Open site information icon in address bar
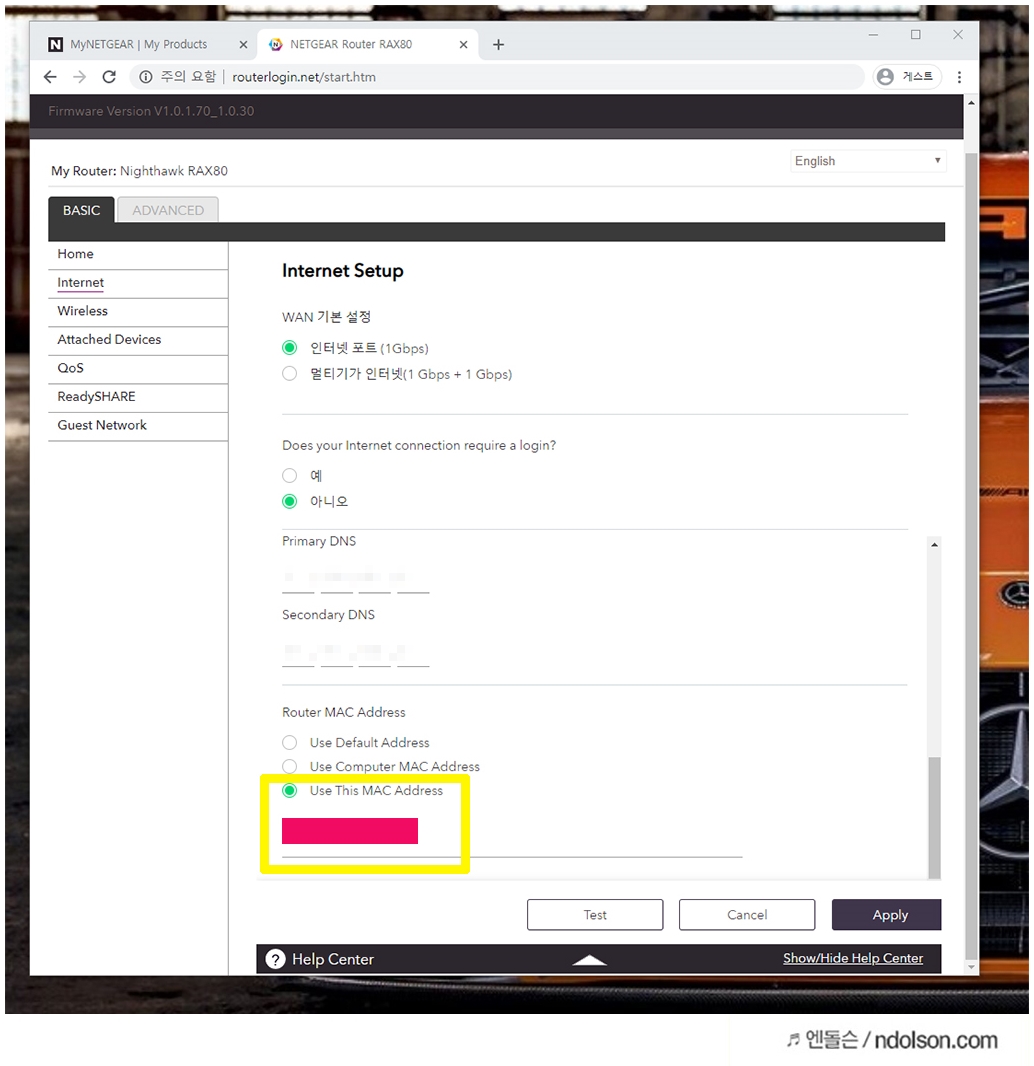The width and height of the screenshot is (1034, 1066). point(145,77)
